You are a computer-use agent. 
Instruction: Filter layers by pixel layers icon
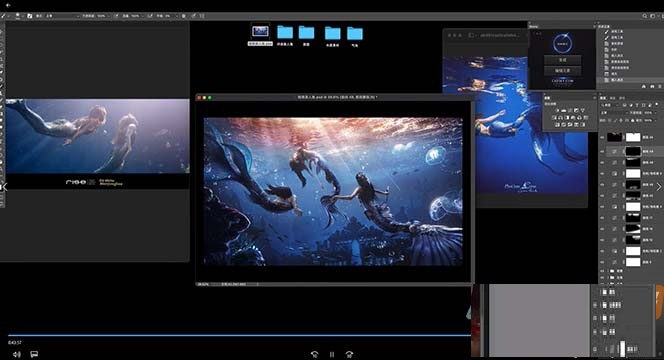coord(624,105)
